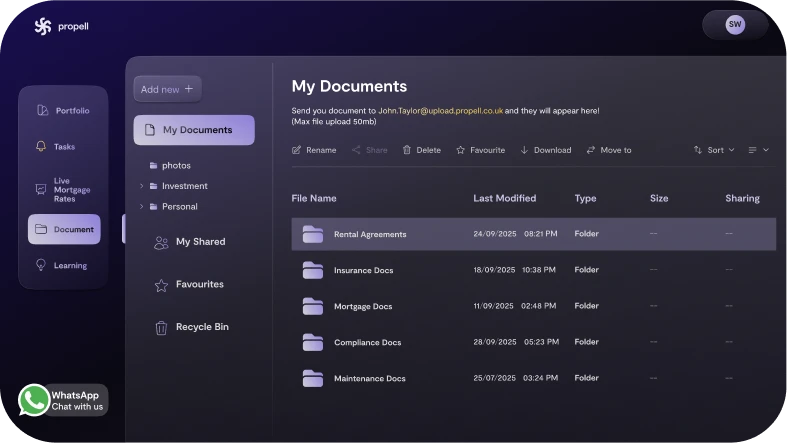Click the Add new button

(167, 89)
